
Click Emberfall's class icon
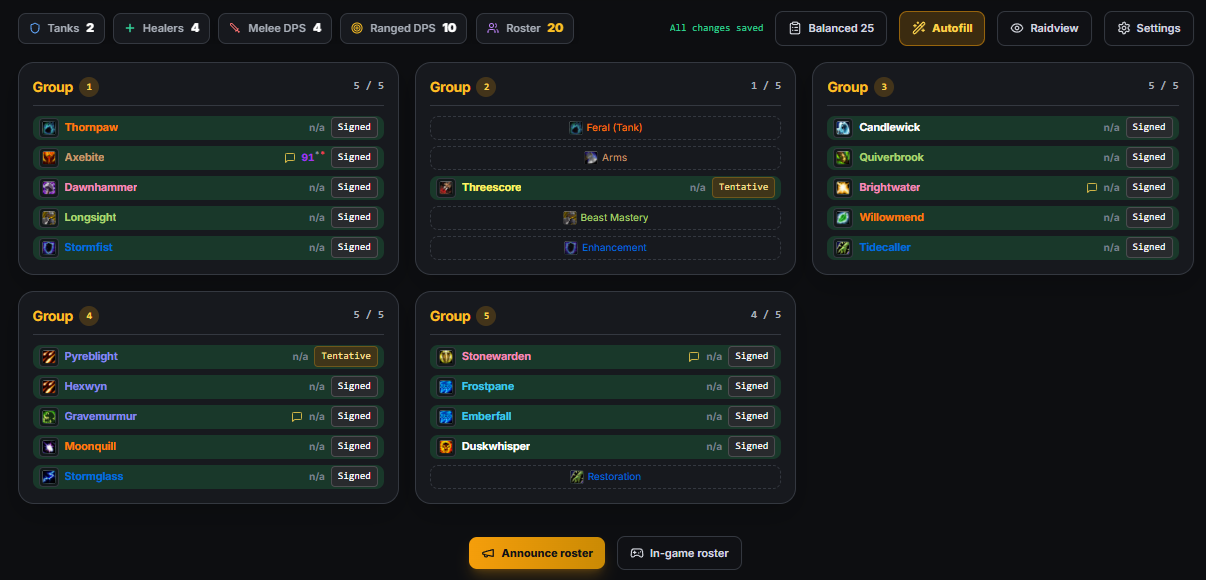[446, 417]
